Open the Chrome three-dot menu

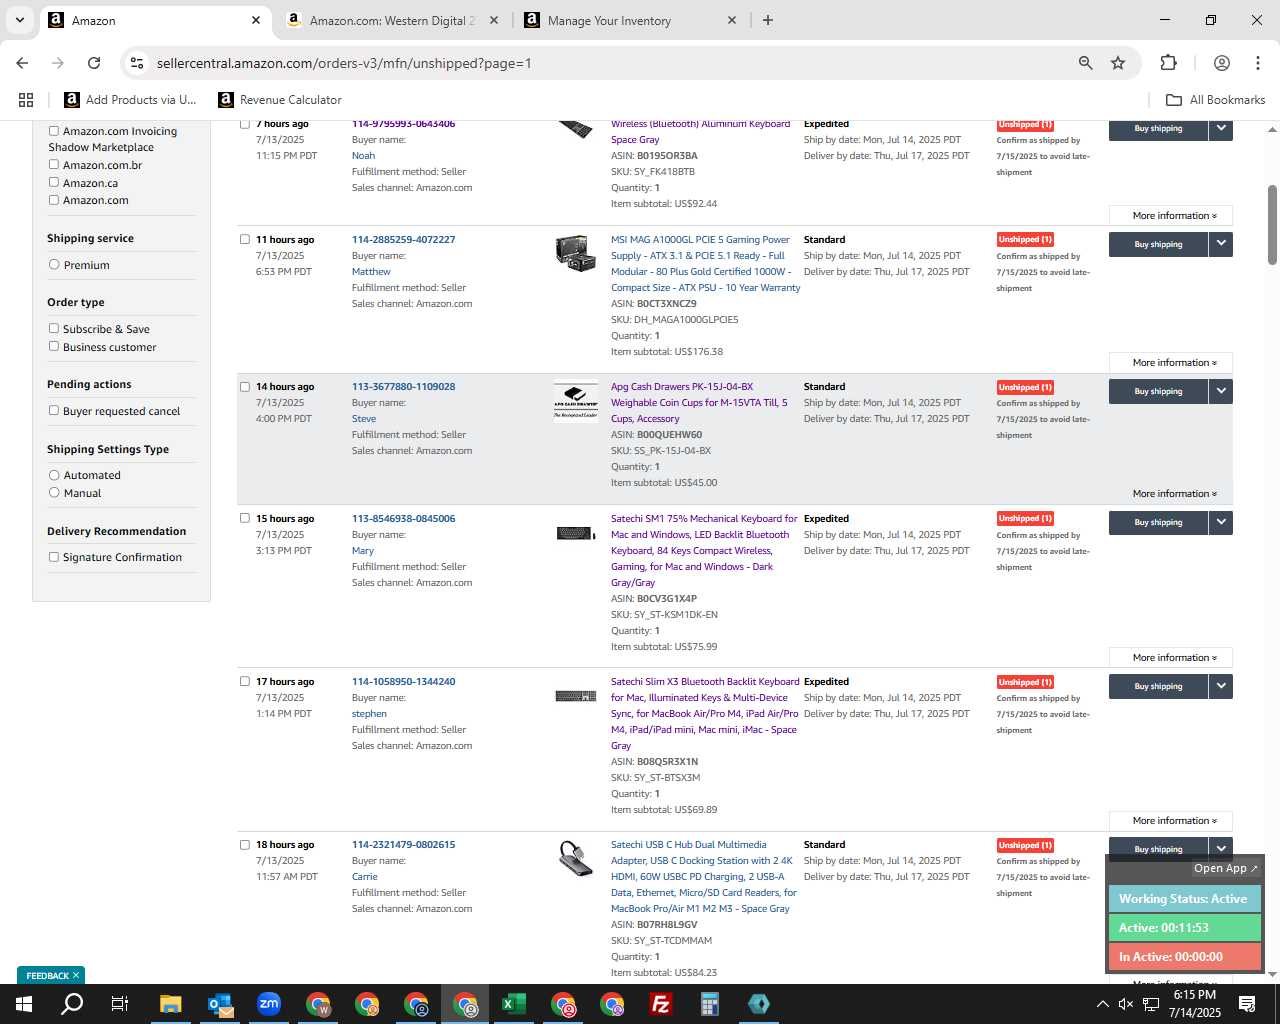point(1257,63)
